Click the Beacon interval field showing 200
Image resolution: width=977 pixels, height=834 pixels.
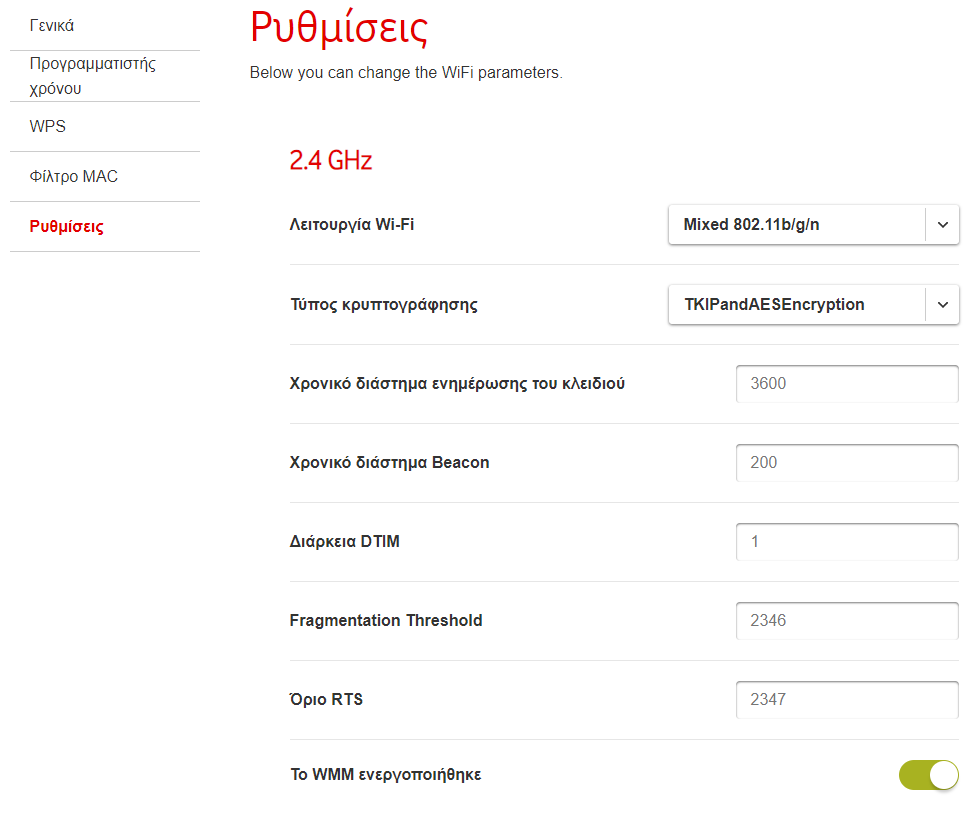point(847,463)
